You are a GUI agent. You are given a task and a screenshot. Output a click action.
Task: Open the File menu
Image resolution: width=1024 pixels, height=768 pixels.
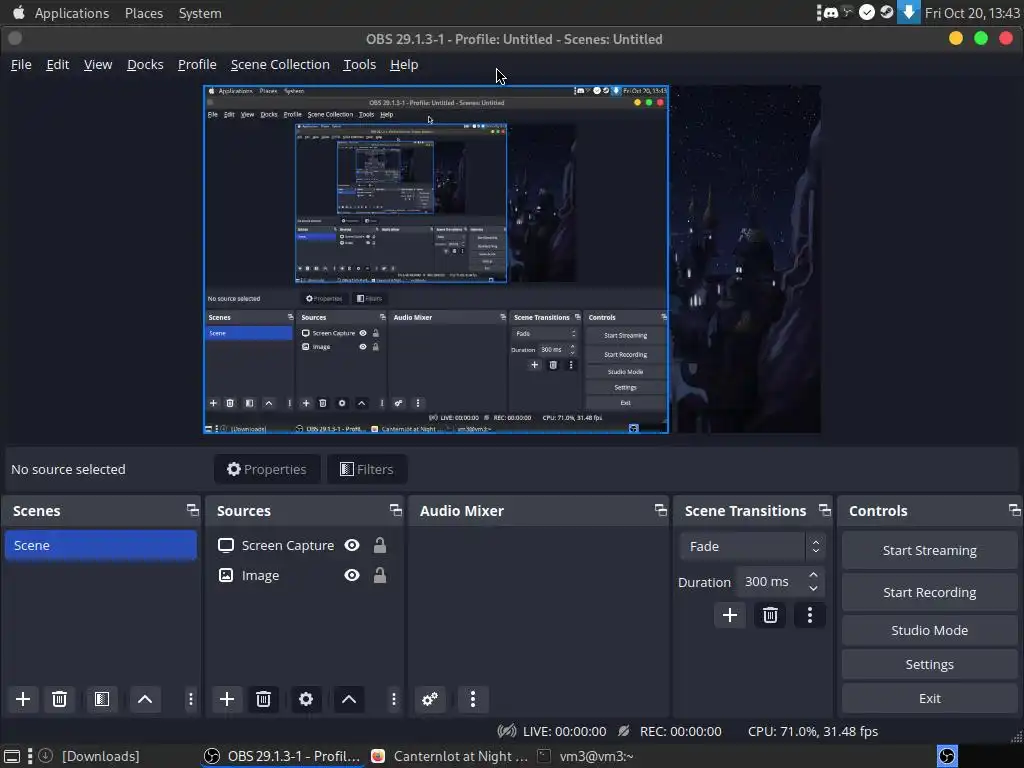click(x=21, y=65)
